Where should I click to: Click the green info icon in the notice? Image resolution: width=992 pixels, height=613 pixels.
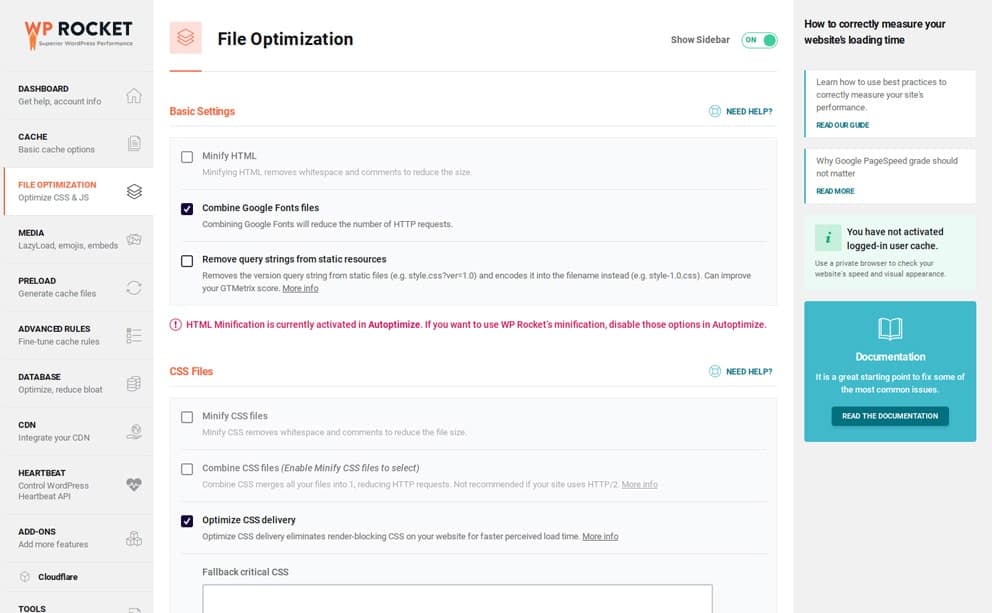pos(828,238)
